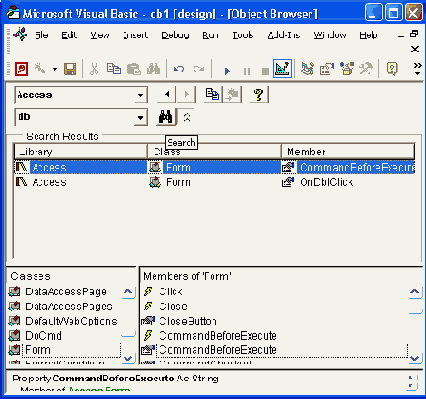Image resolution: width=426 pixels, height=399 pixels.
Task: Open the Help menu
Action: coord(368,35)
